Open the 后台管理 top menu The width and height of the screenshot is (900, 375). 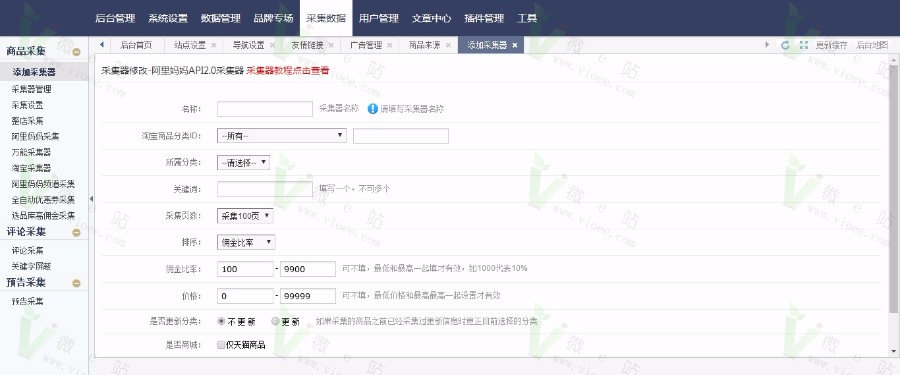[115, 18]
